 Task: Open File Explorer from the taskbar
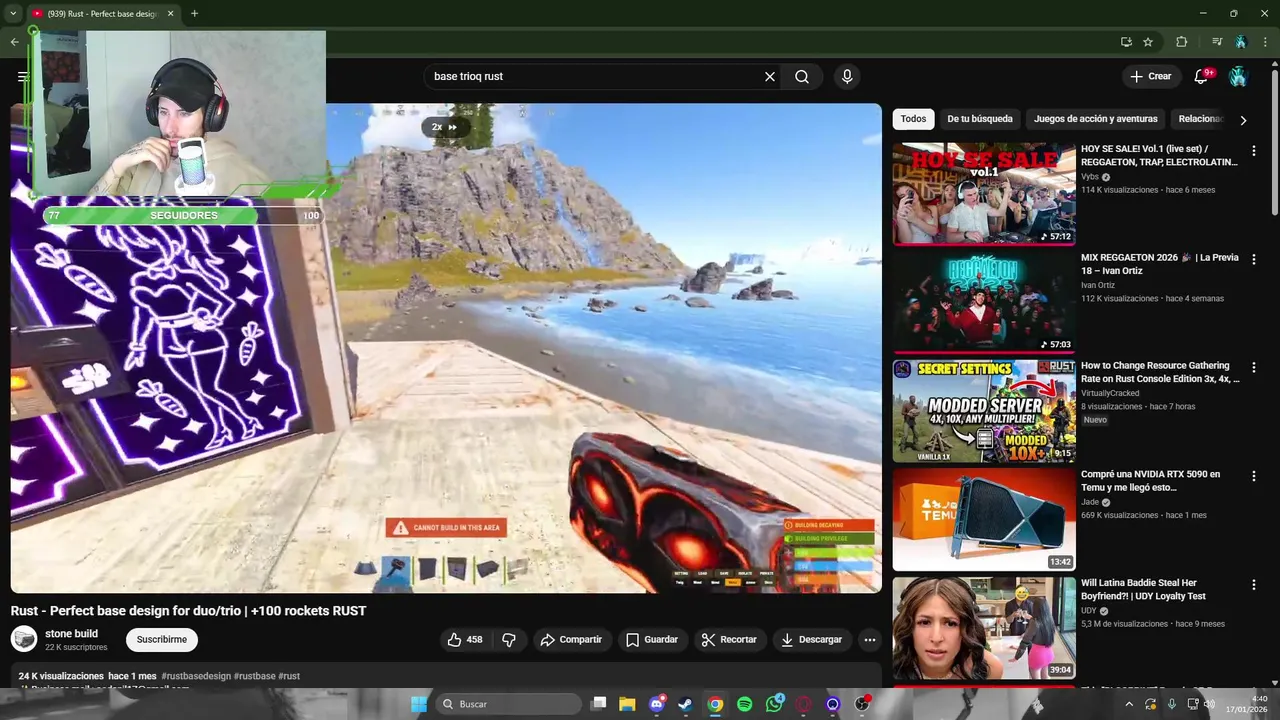(627, 704)
